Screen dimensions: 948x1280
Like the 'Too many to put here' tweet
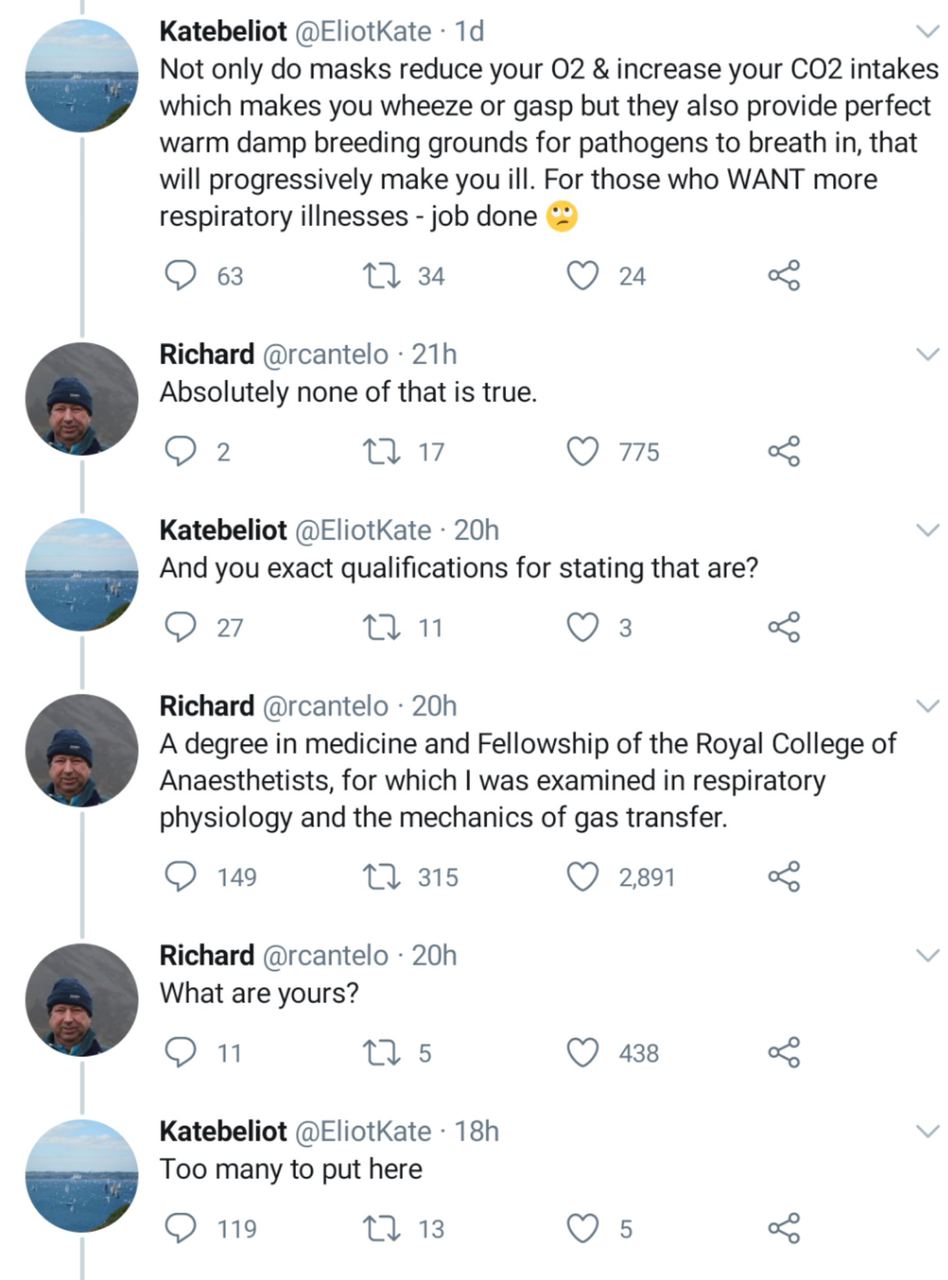click(x=583, y=1228)
